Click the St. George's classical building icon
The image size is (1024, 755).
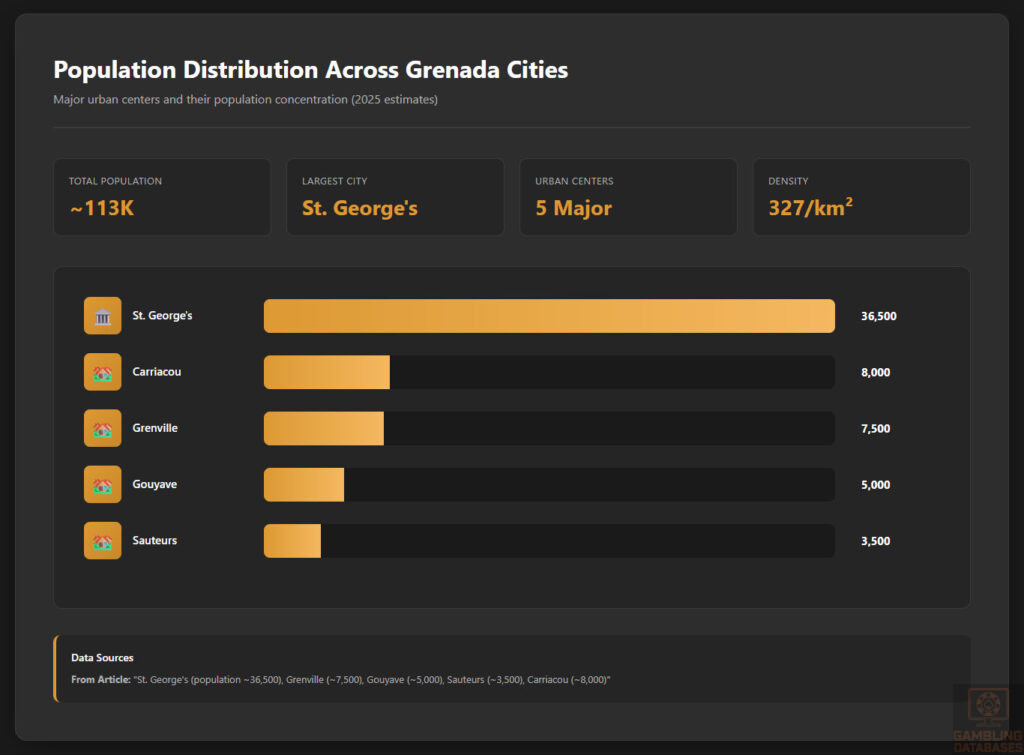102,315
